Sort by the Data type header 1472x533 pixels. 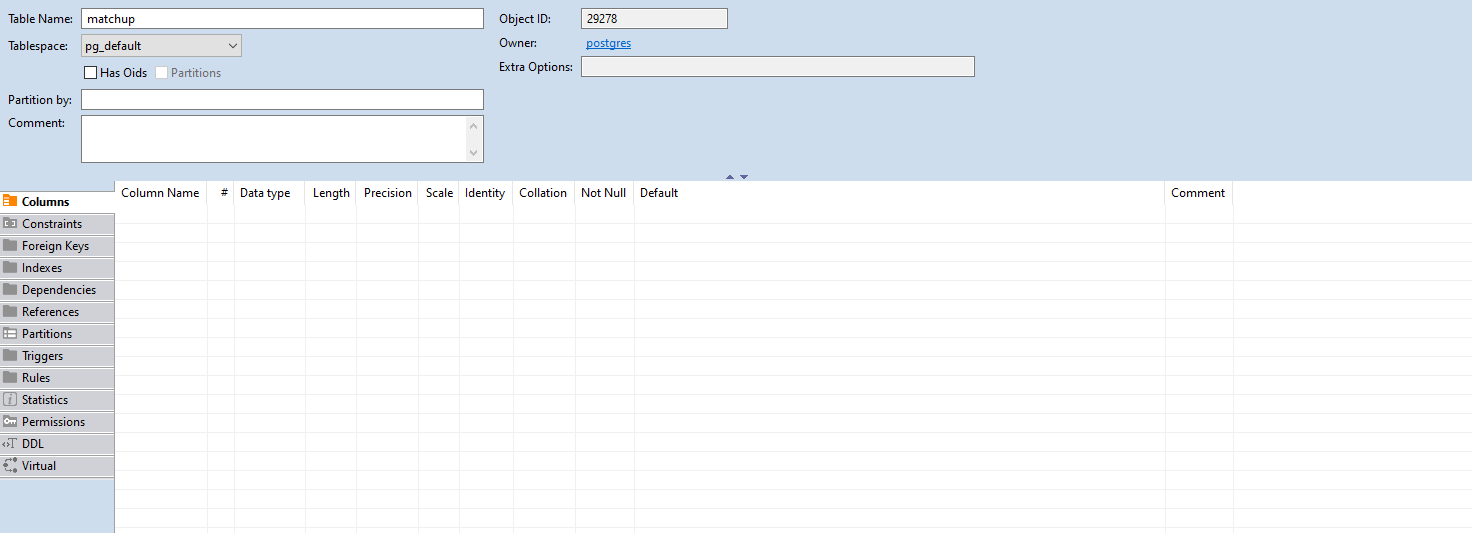click(x=270, y=193)
